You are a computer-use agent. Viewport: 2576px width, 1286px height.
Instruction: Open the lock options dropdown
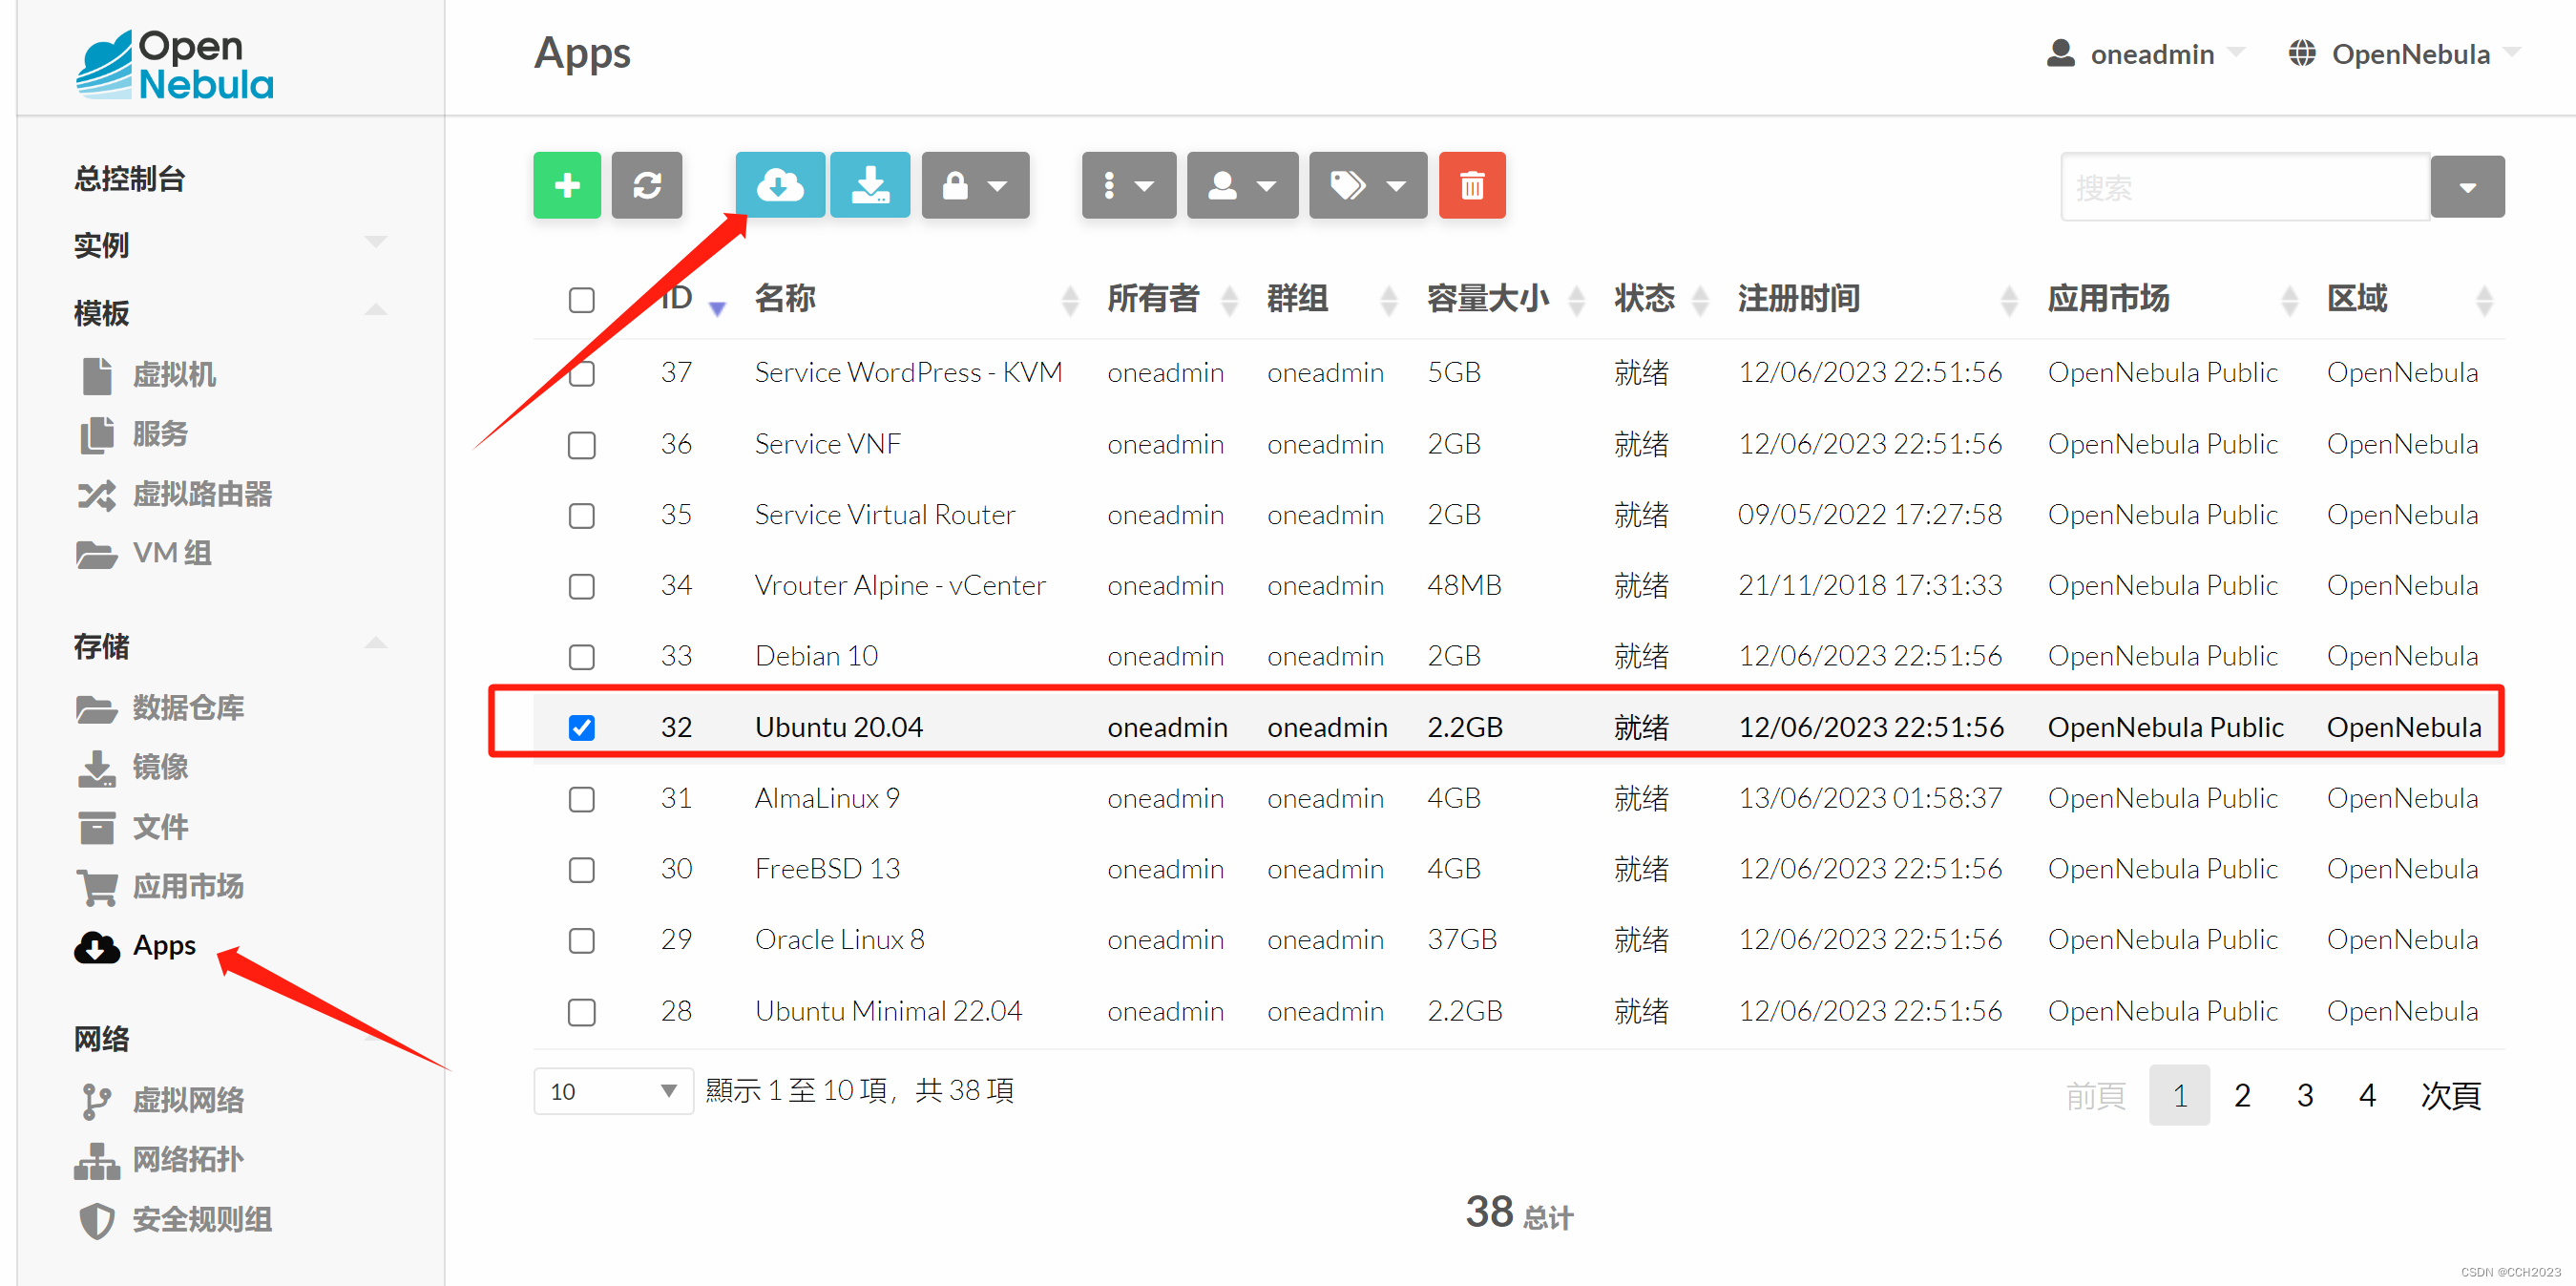click(974, 186)
